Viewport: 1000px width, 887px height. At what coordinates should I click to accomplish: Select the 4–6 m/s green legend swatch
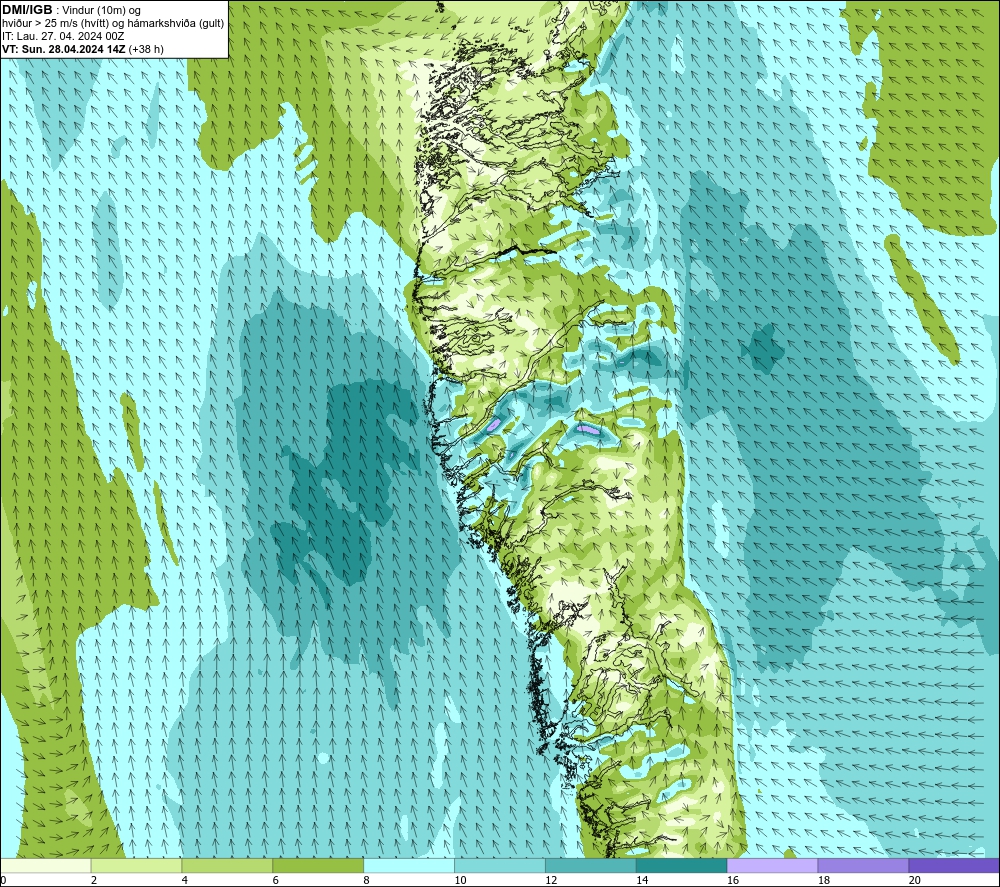(x=227, y=865)
